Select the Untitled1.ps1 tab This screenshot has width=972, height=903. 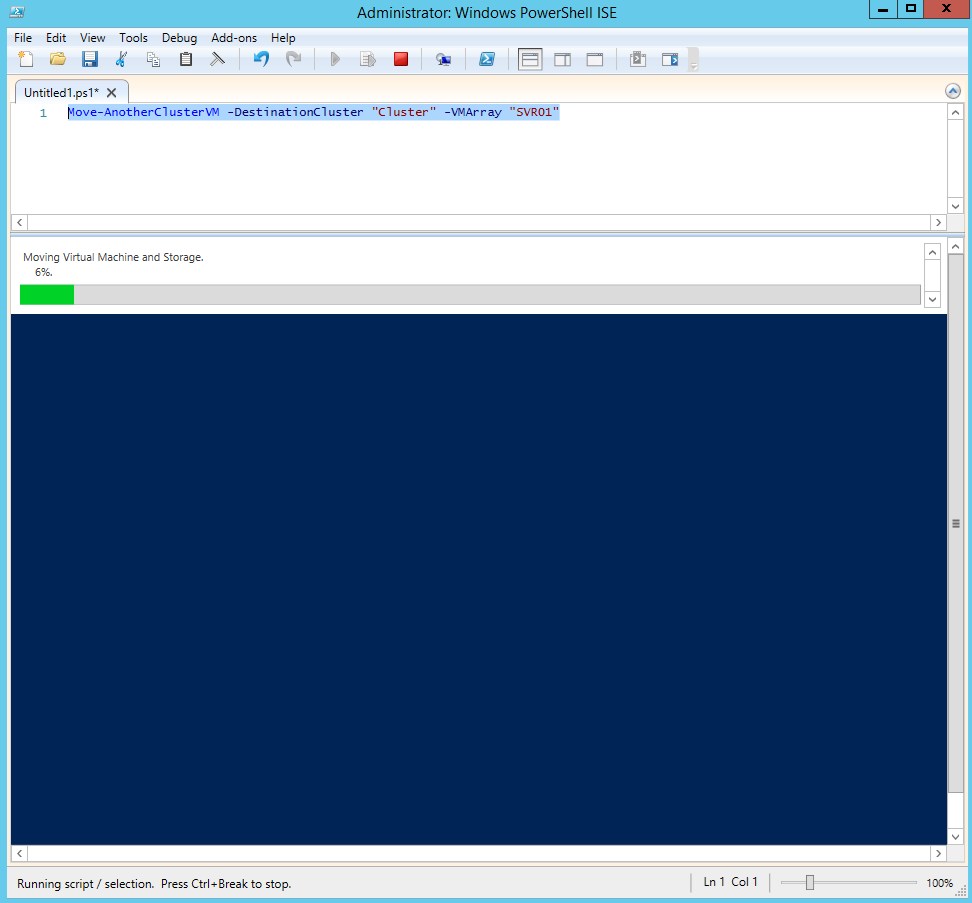pyautogui.click(x=61, y=93)
